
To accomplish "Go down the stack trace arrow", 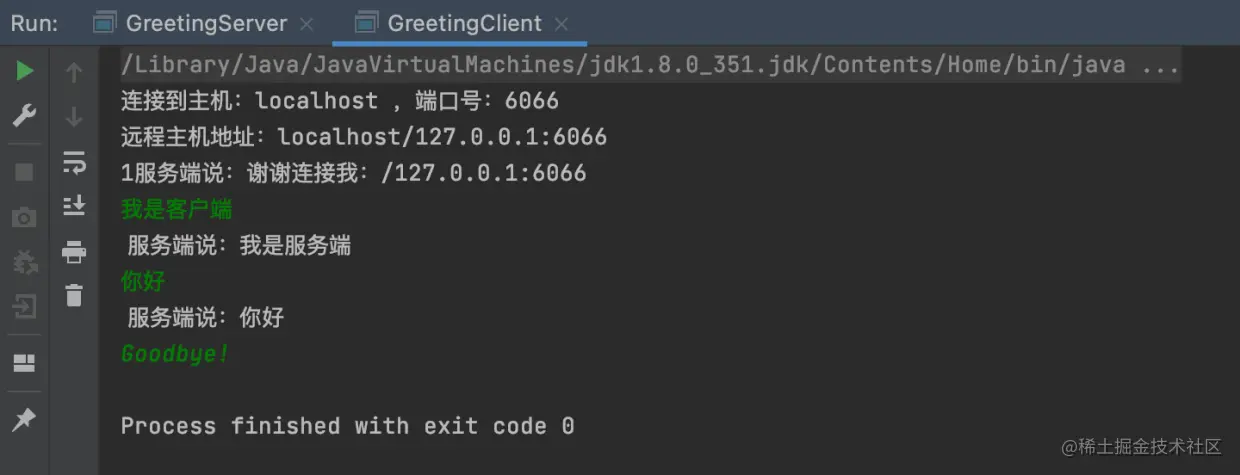I will coord(74,117).
